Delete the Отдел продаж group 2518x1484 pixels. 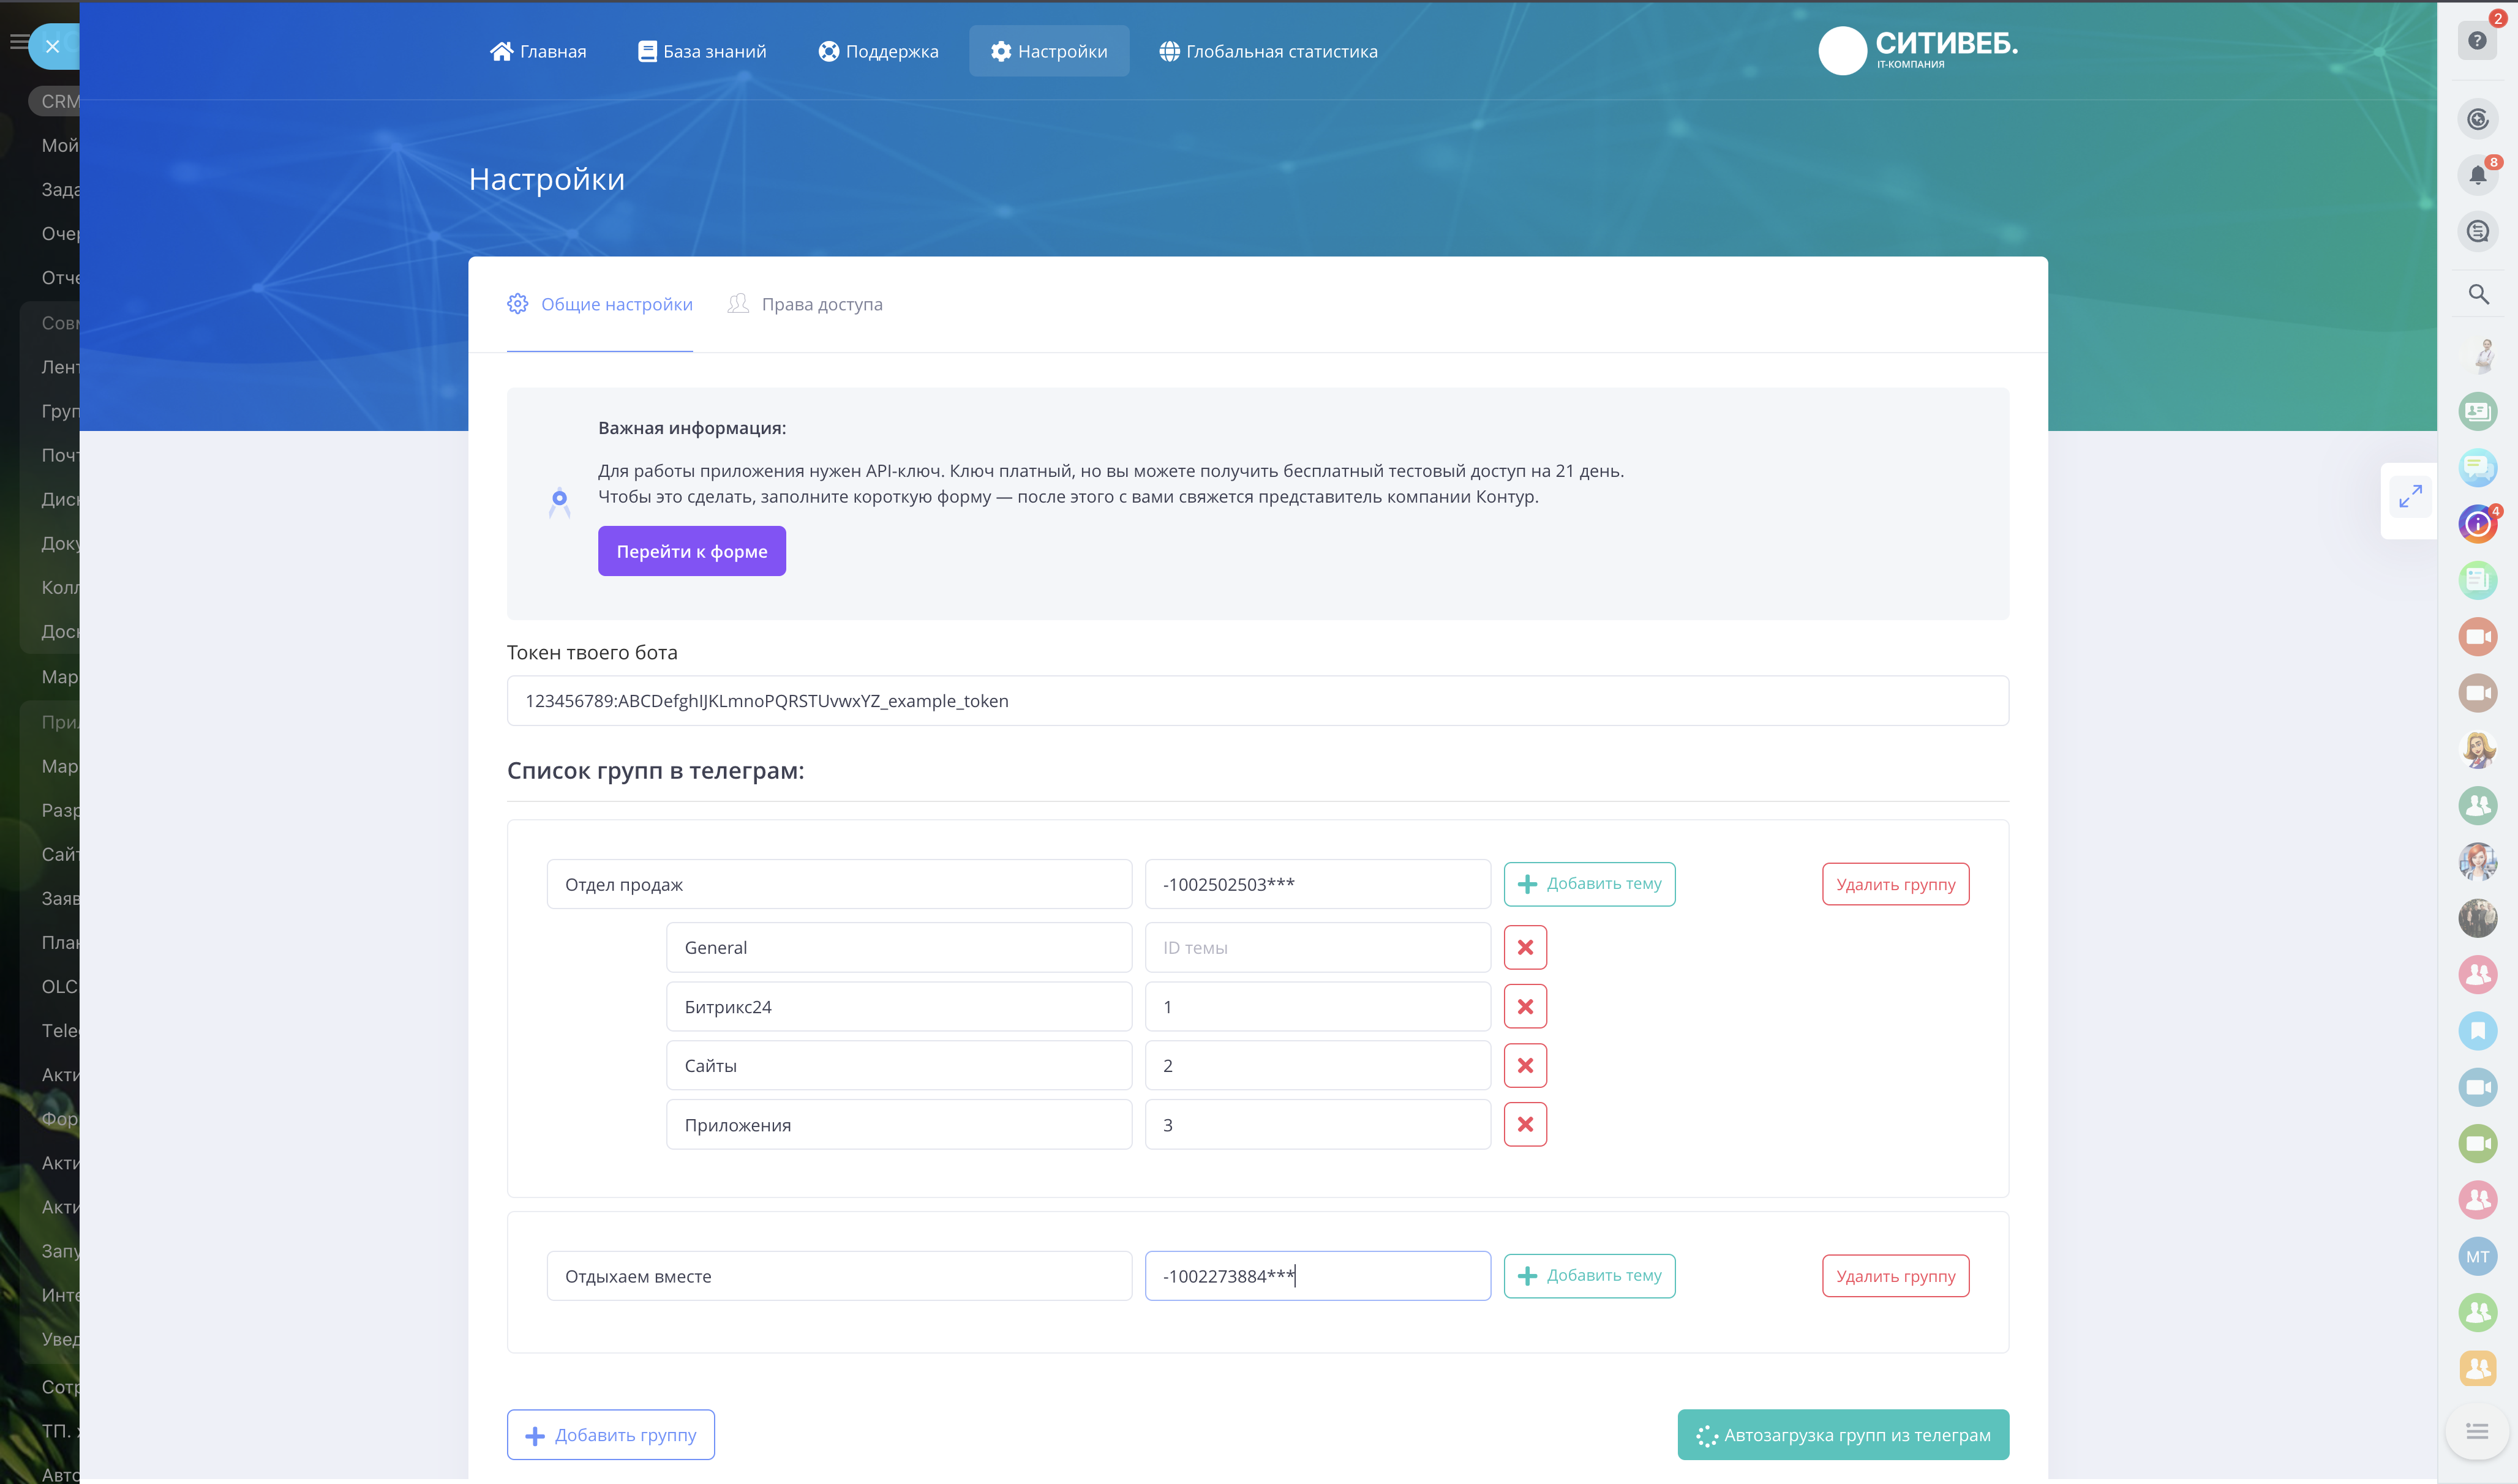[x=1894, y=884]
